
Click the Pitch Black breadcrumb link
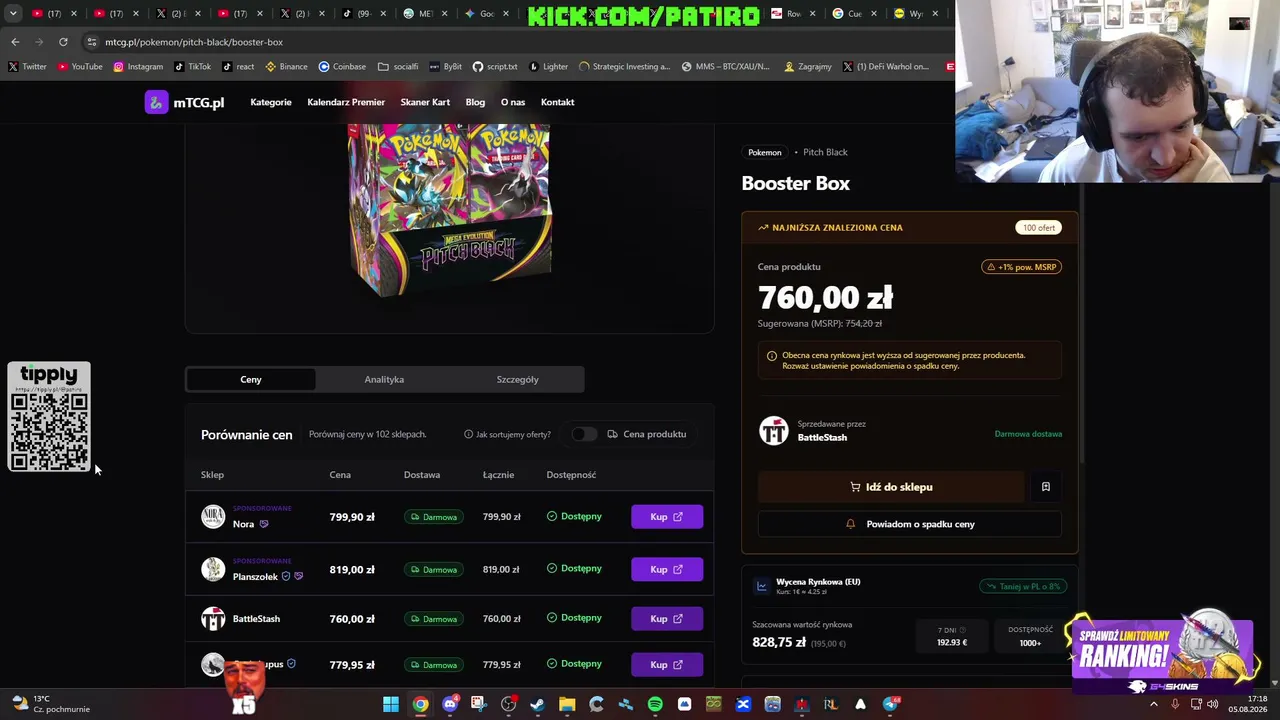pyautogui.click(x=825, y=152)
